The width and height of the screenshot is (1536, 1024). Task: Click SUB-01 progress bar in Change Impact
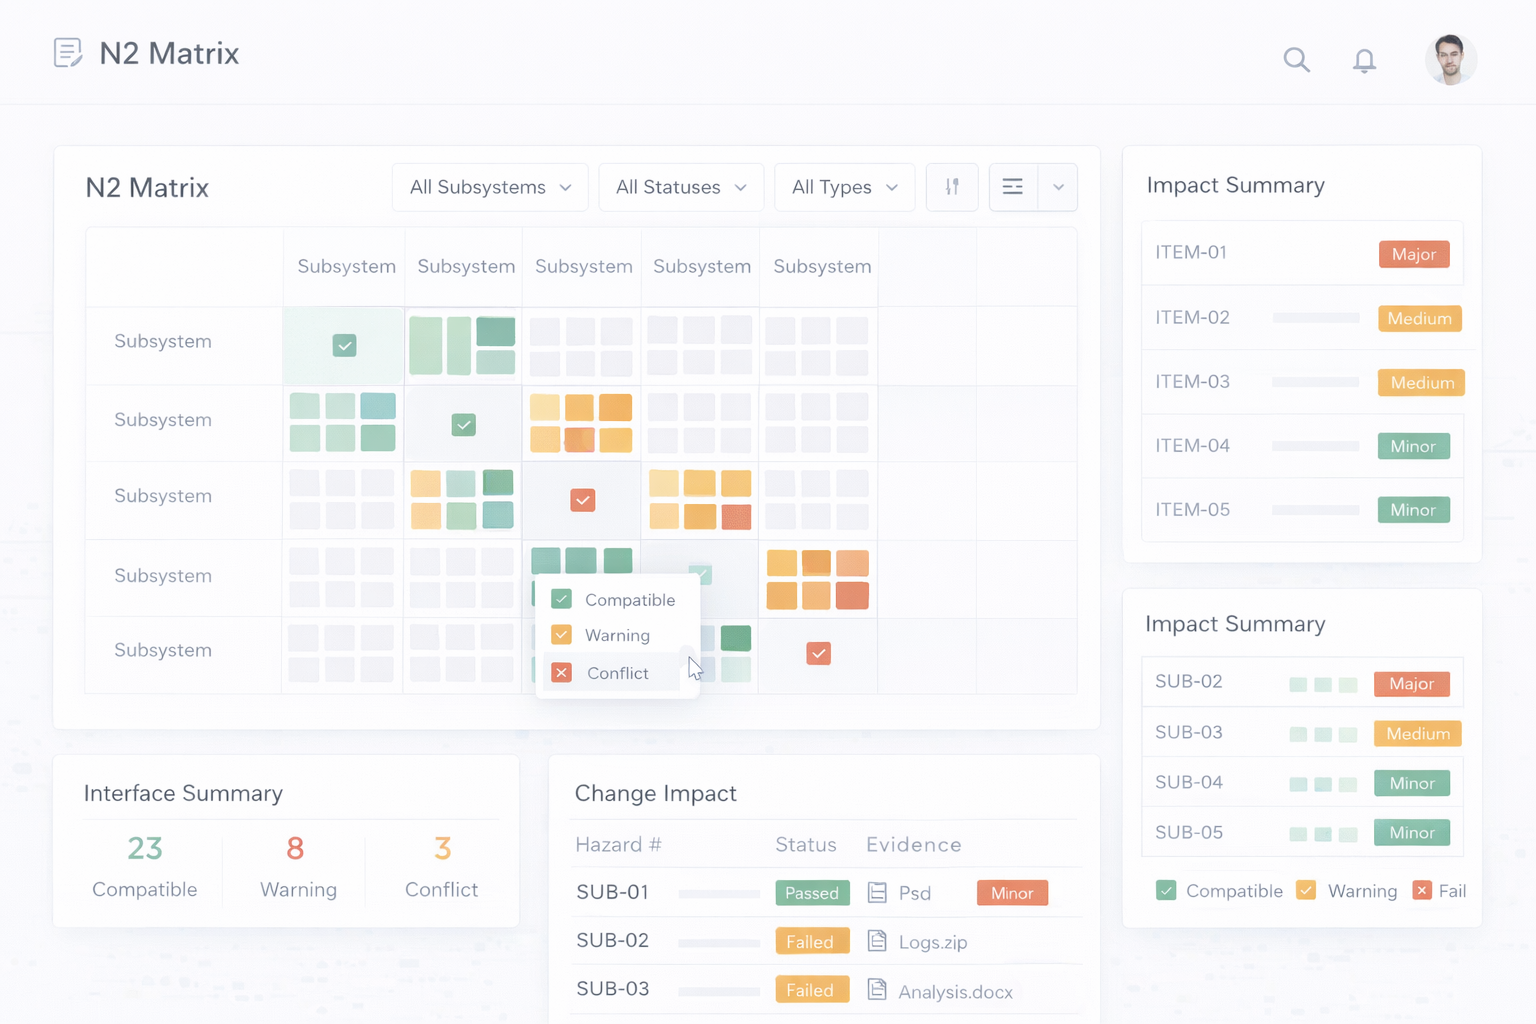719,894
